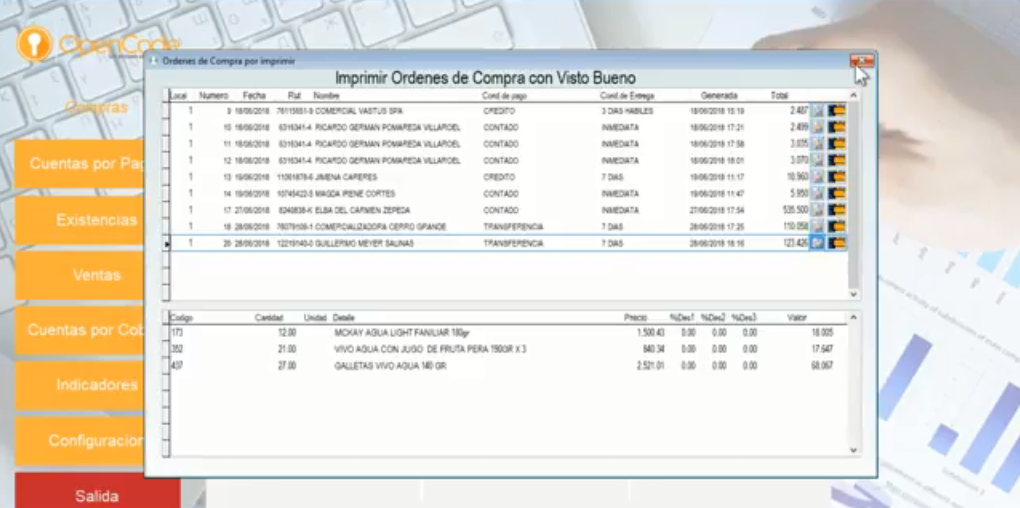Image resolution: width=1020 pixels, height=508 pixels.
Task: Open the Cuentas por Pagar menu button
Action: 79,163
